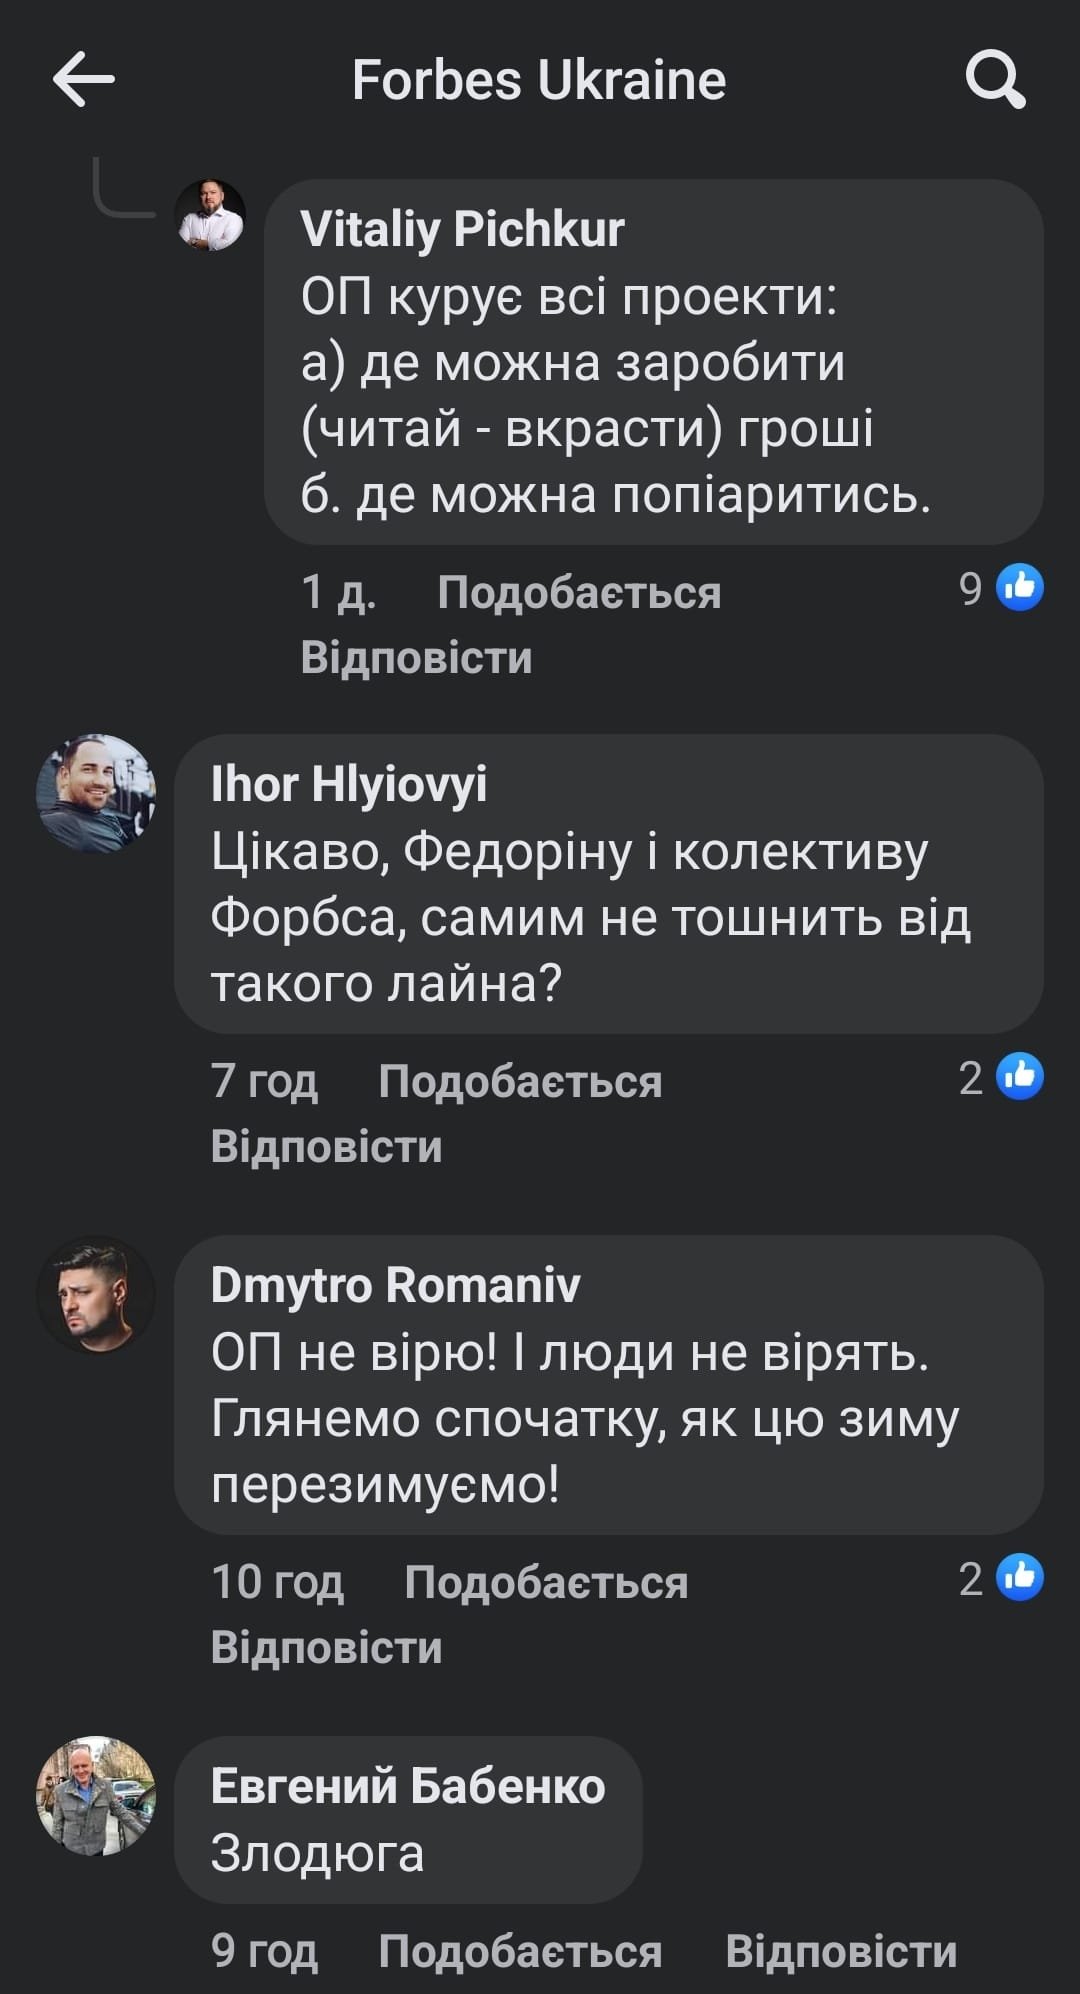Screen dimensions: 1080x1994
Task: Reply to Dmytro Romaniv via Відповісти
Action: [x=326, y=1648]
